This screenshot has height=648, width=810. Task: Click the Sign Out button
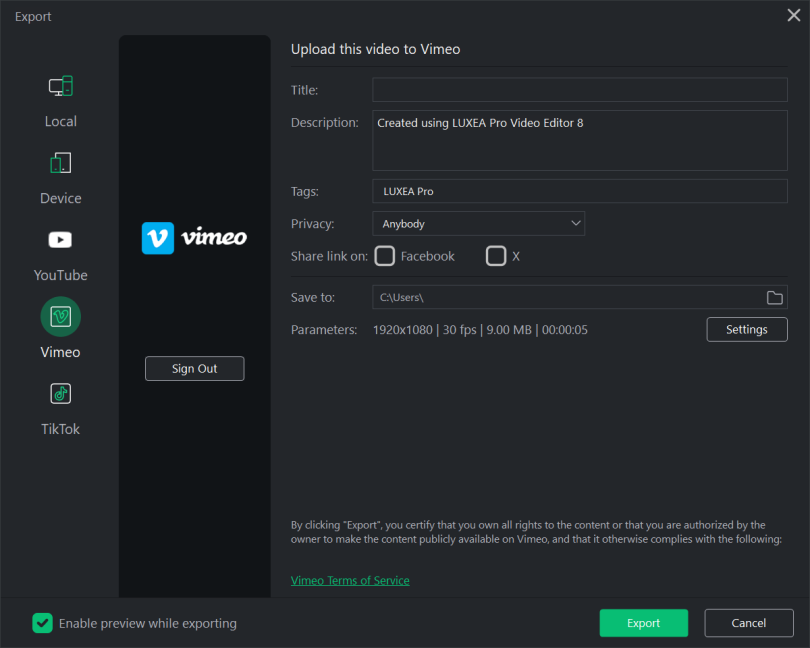pyautogui.click(x=194, y=369)
